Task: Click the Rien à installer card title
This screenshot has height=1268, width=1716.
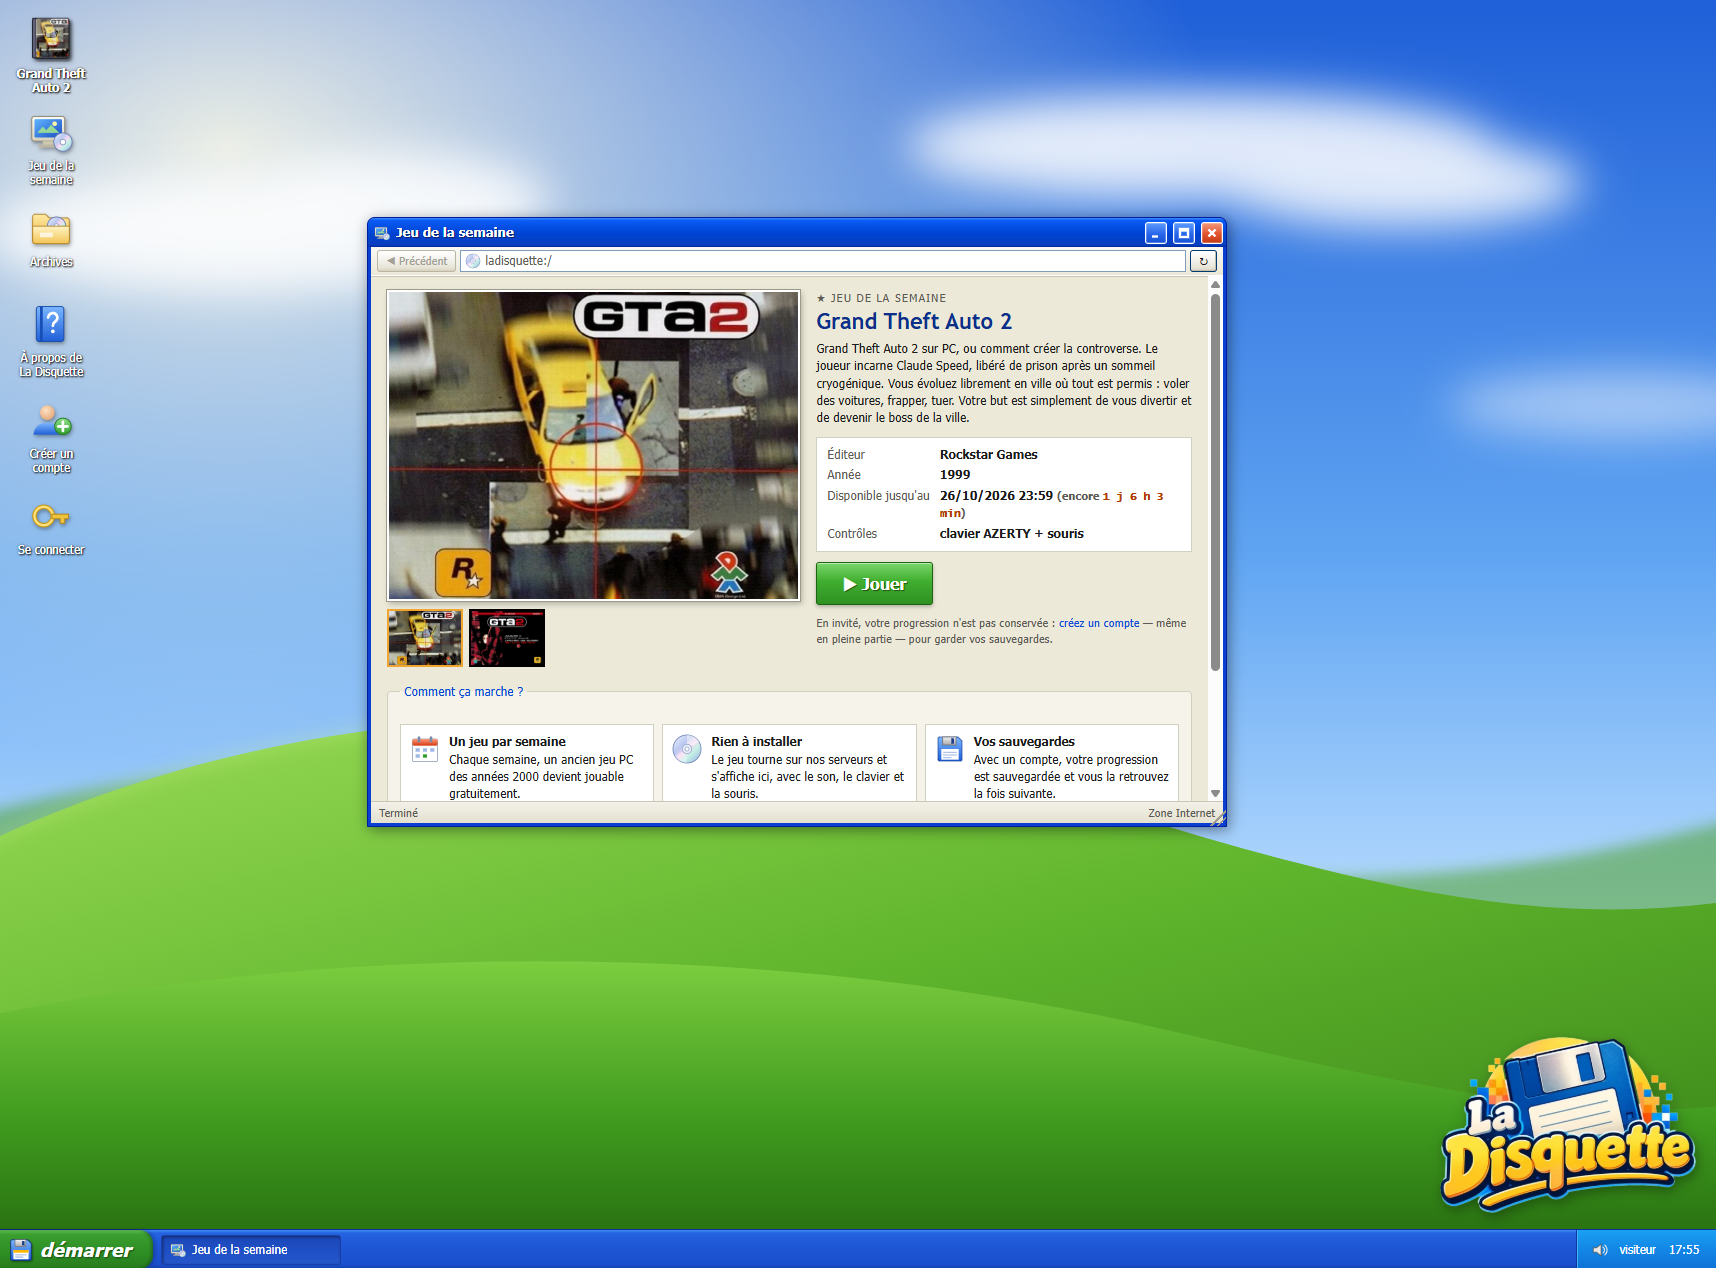Action: click(x=756, y=742)
